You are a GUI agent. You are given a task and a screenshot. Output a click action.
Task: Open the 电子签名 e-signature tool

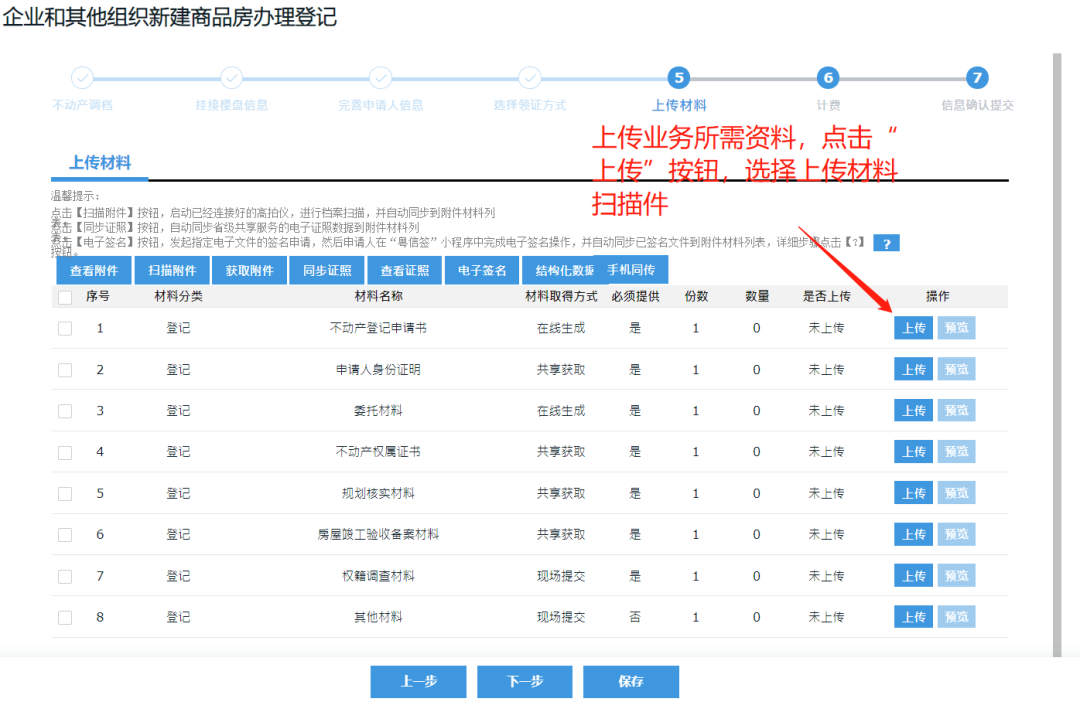point(481,269)
